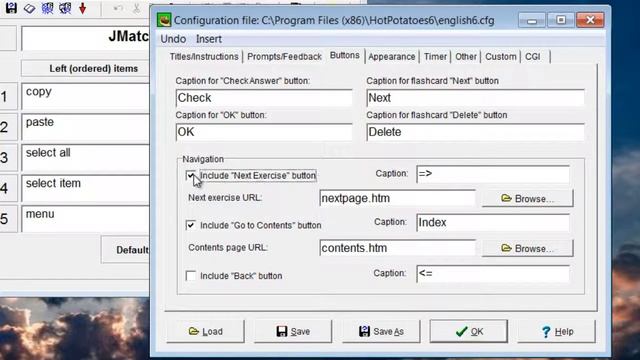Click the "paste" left item field

(x=86, y=127)
